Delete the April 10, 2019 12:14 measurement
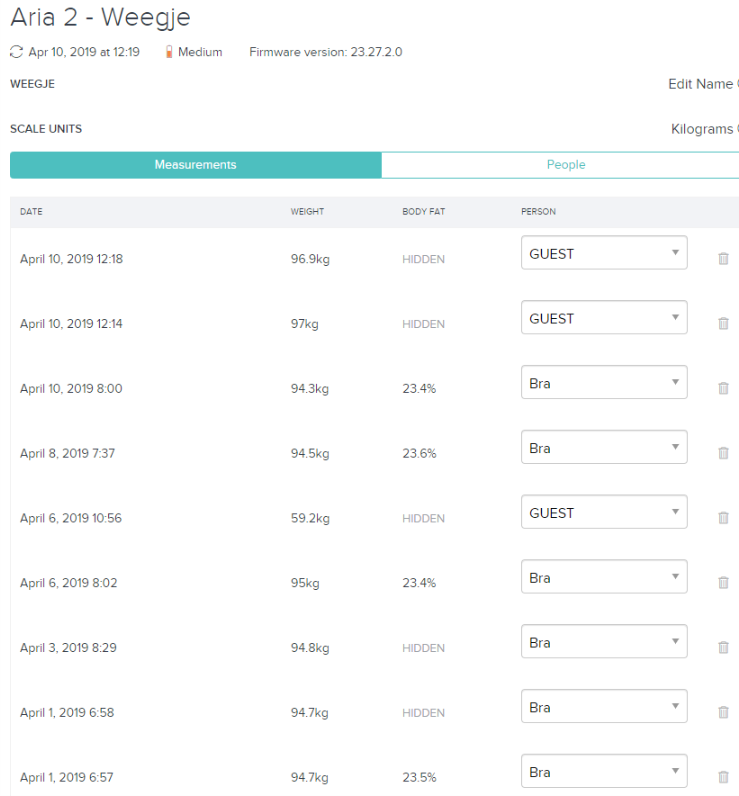The width and height of the screenshot is (739, 796). (x=723, y=323)
